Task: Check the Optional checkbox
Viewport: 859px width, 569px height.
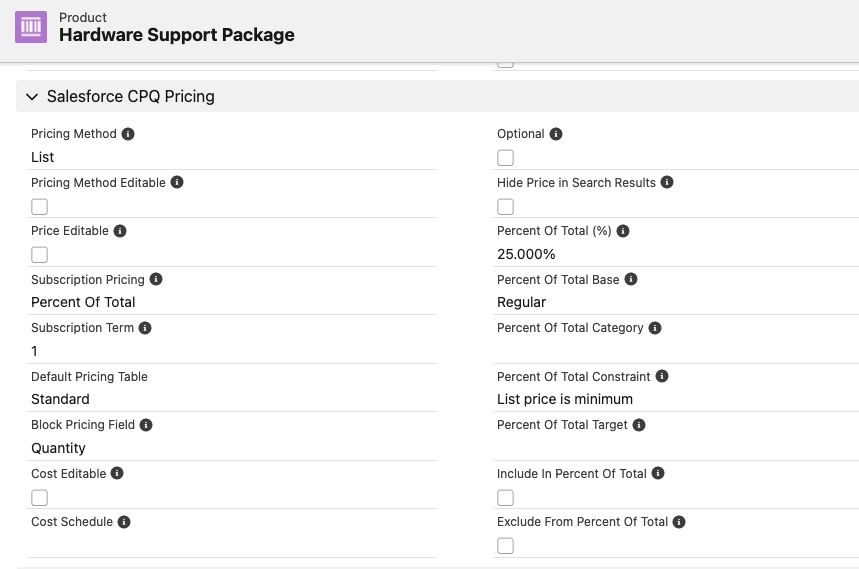Action: (x=506, y=158)
